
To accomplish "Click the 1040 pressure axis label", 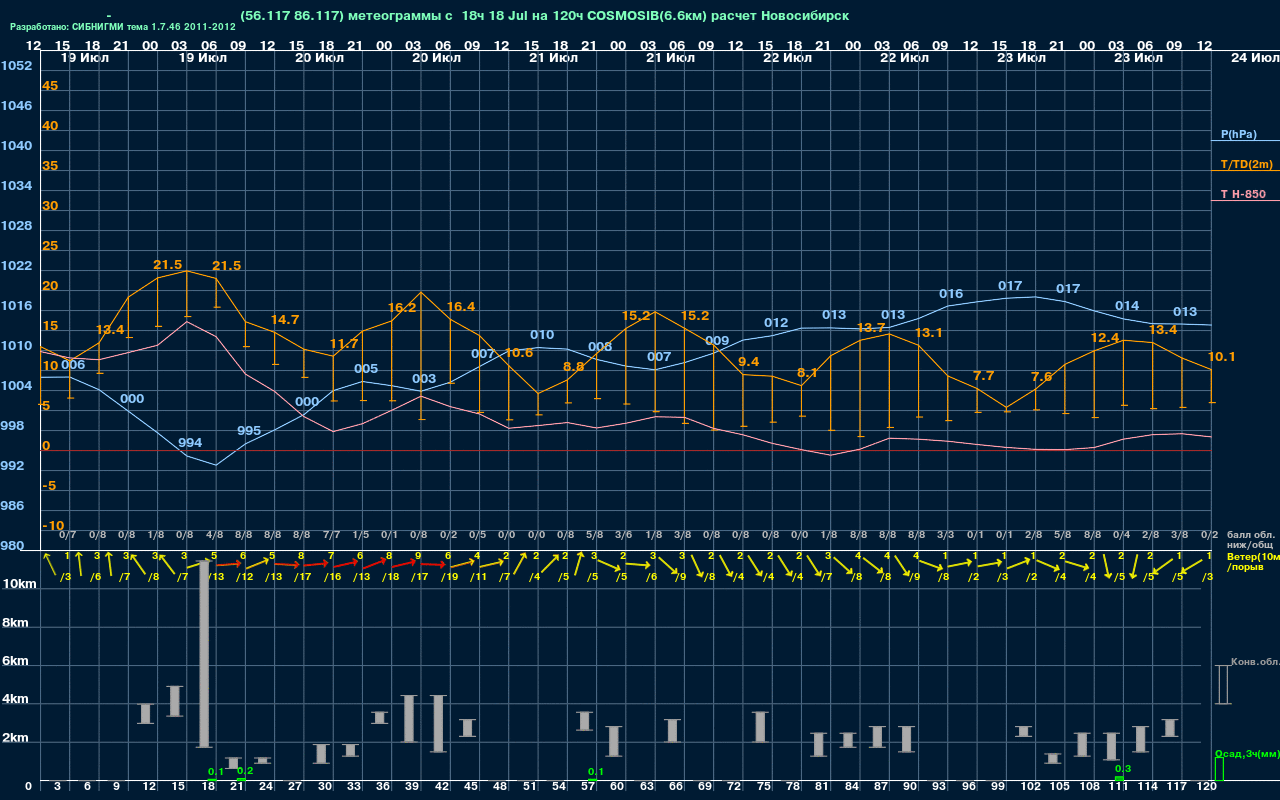I will (16, 146).
